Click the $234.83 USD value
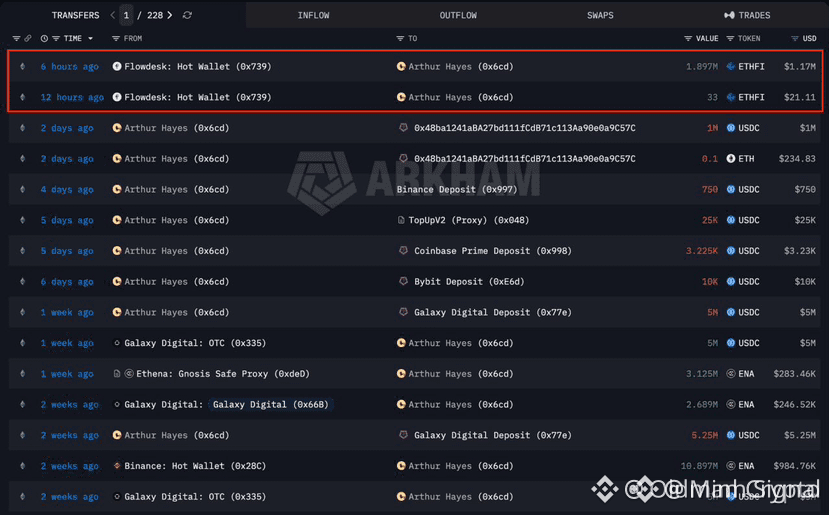This screenshot has height=515, width=829. 797,159
